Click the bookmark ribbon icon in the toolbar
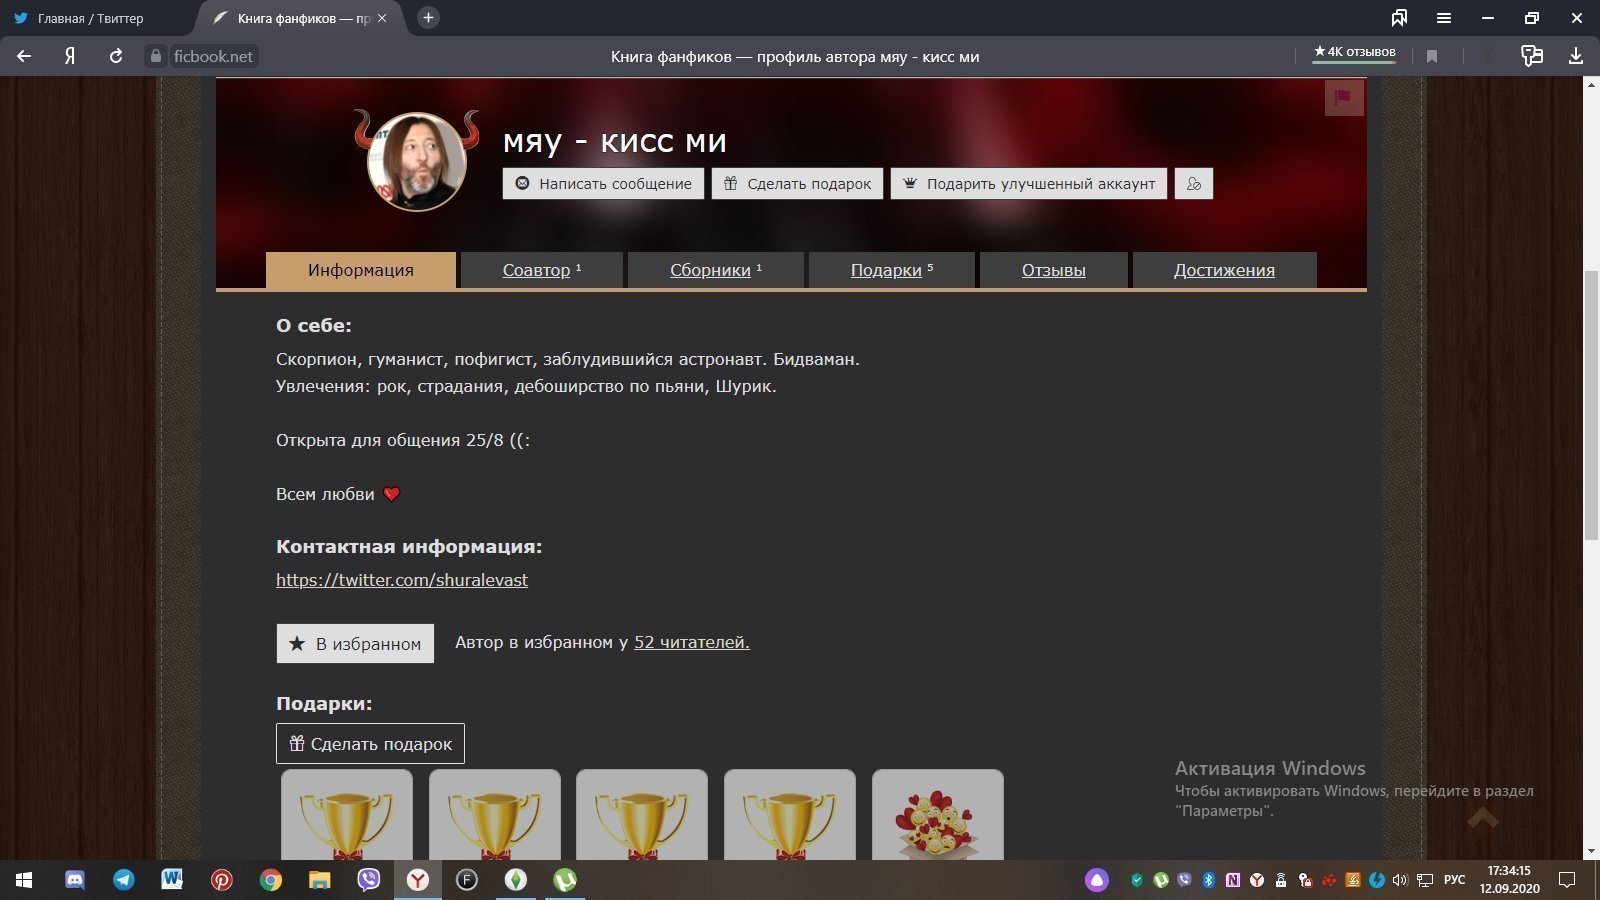This screenshot has height=900, width=1600. click(1432, 56)
